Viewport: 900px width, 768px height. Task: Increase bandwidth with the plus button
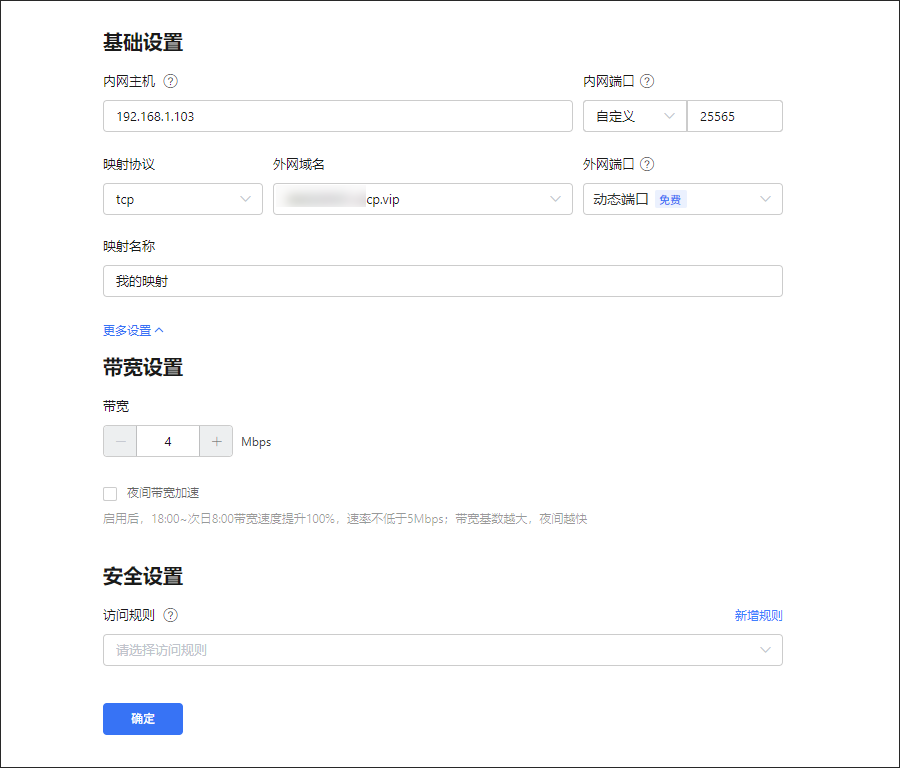[216, 441]
